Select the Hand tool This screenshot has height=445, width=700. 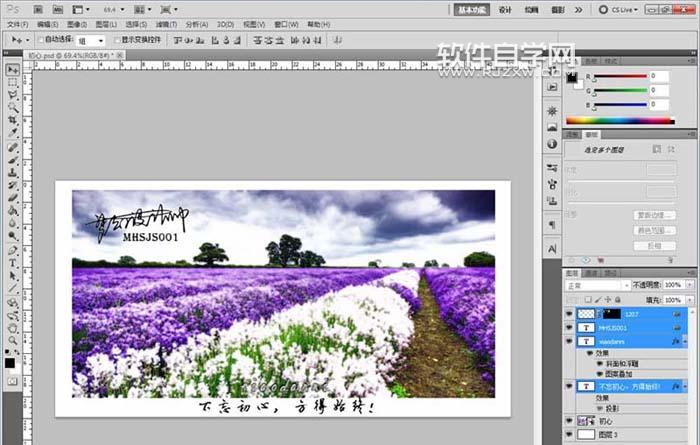12,329
